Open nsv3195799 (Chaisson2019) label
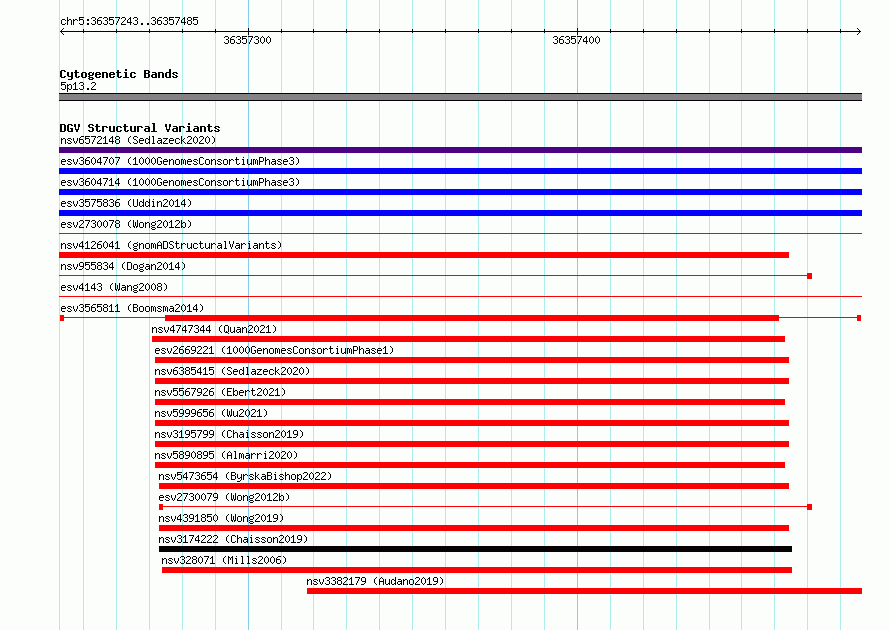This screenshot has width=890, height=630. tap(229, 434)
